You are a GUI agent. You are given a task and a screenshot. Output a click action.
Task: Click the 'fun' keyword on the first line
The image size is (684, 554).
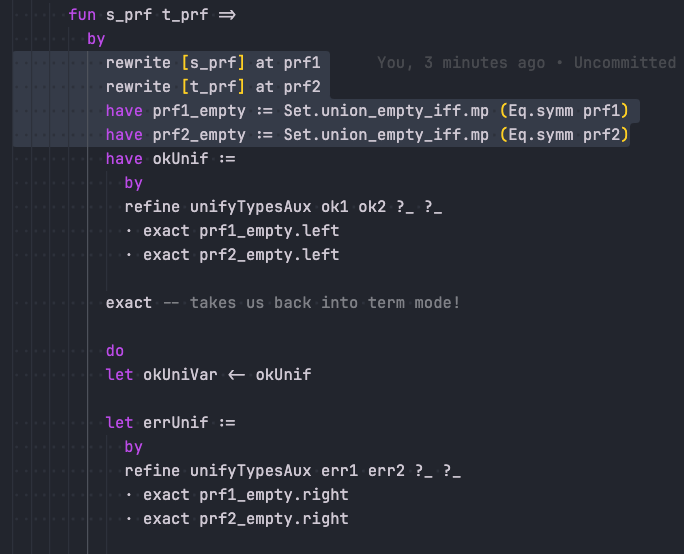(82, 15)
